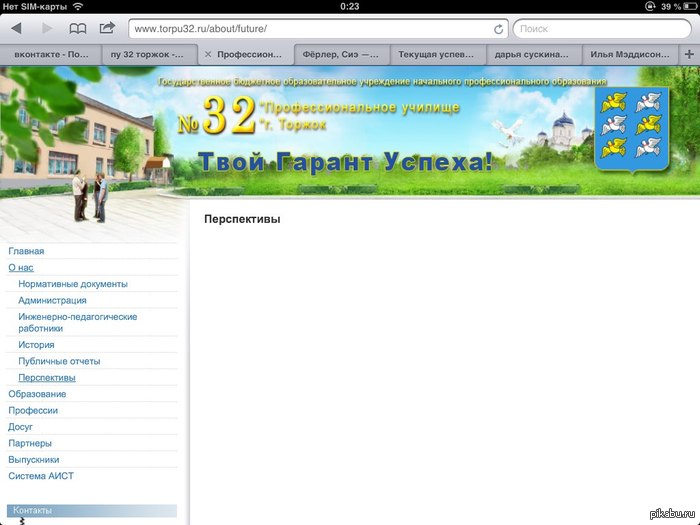This screenshot has width=700, height=525.
Task: Open a new tab with plus icon
Action: coord(688,54)
